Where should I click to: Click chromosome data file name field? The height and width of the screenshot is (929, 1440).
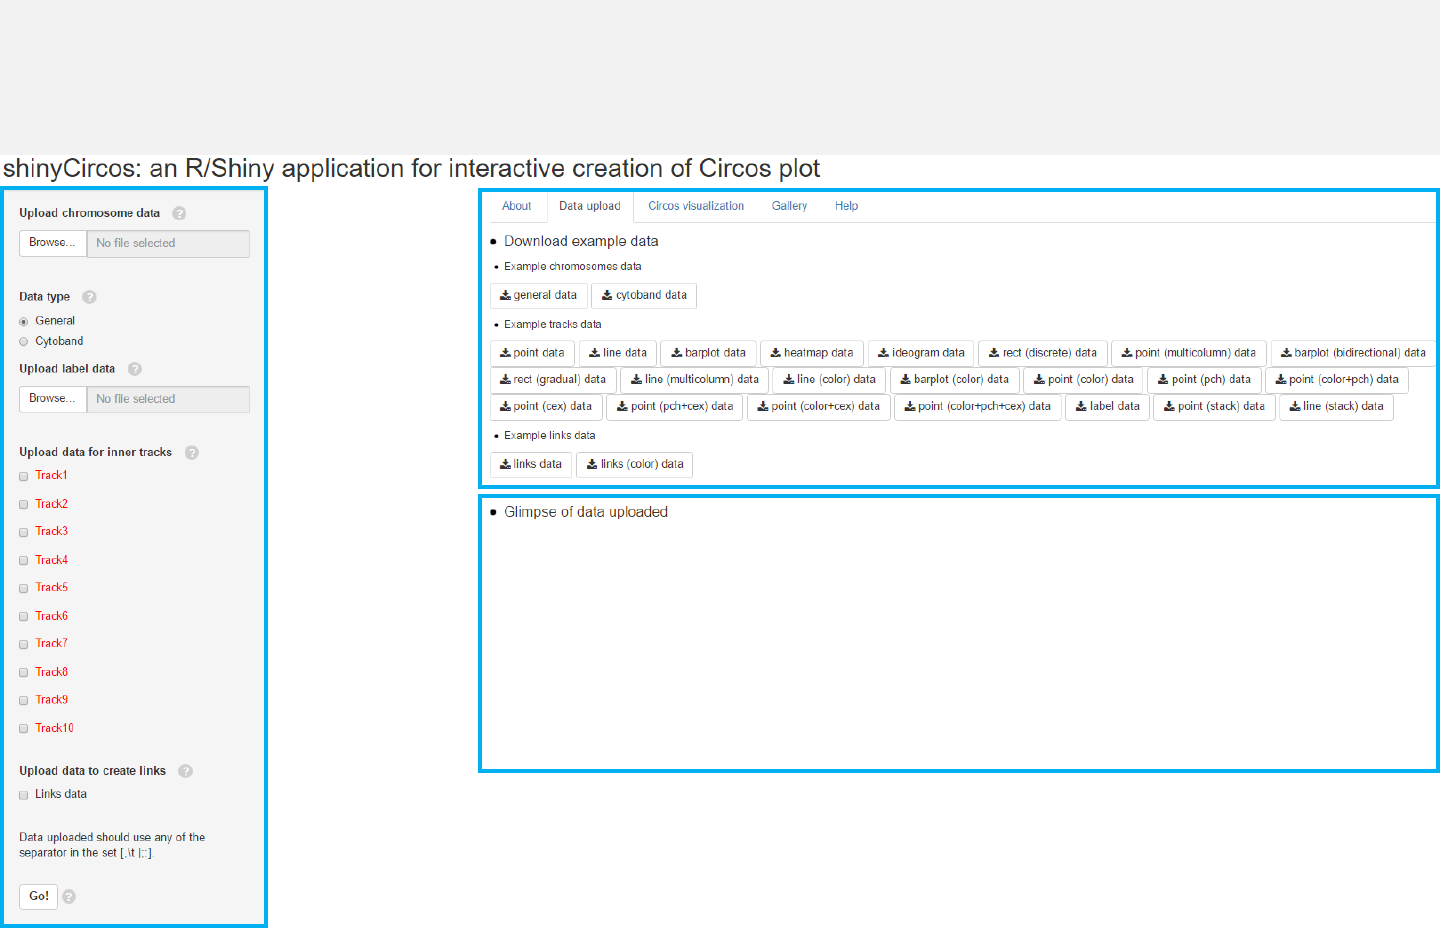click(x=168, y=243)
